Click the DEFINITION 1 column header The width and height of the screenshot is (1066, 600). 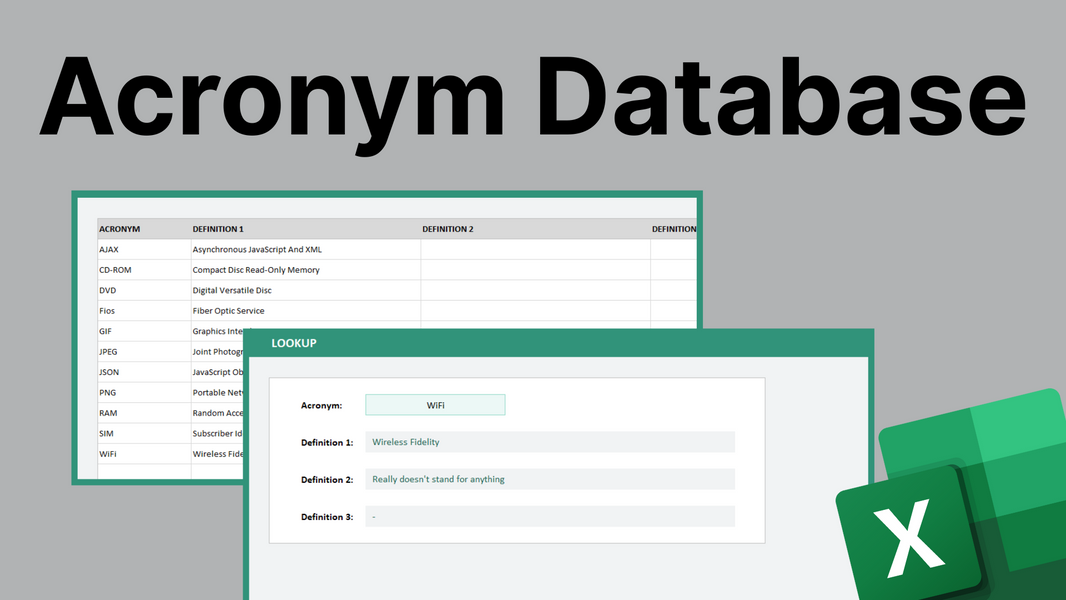(305, 229)
